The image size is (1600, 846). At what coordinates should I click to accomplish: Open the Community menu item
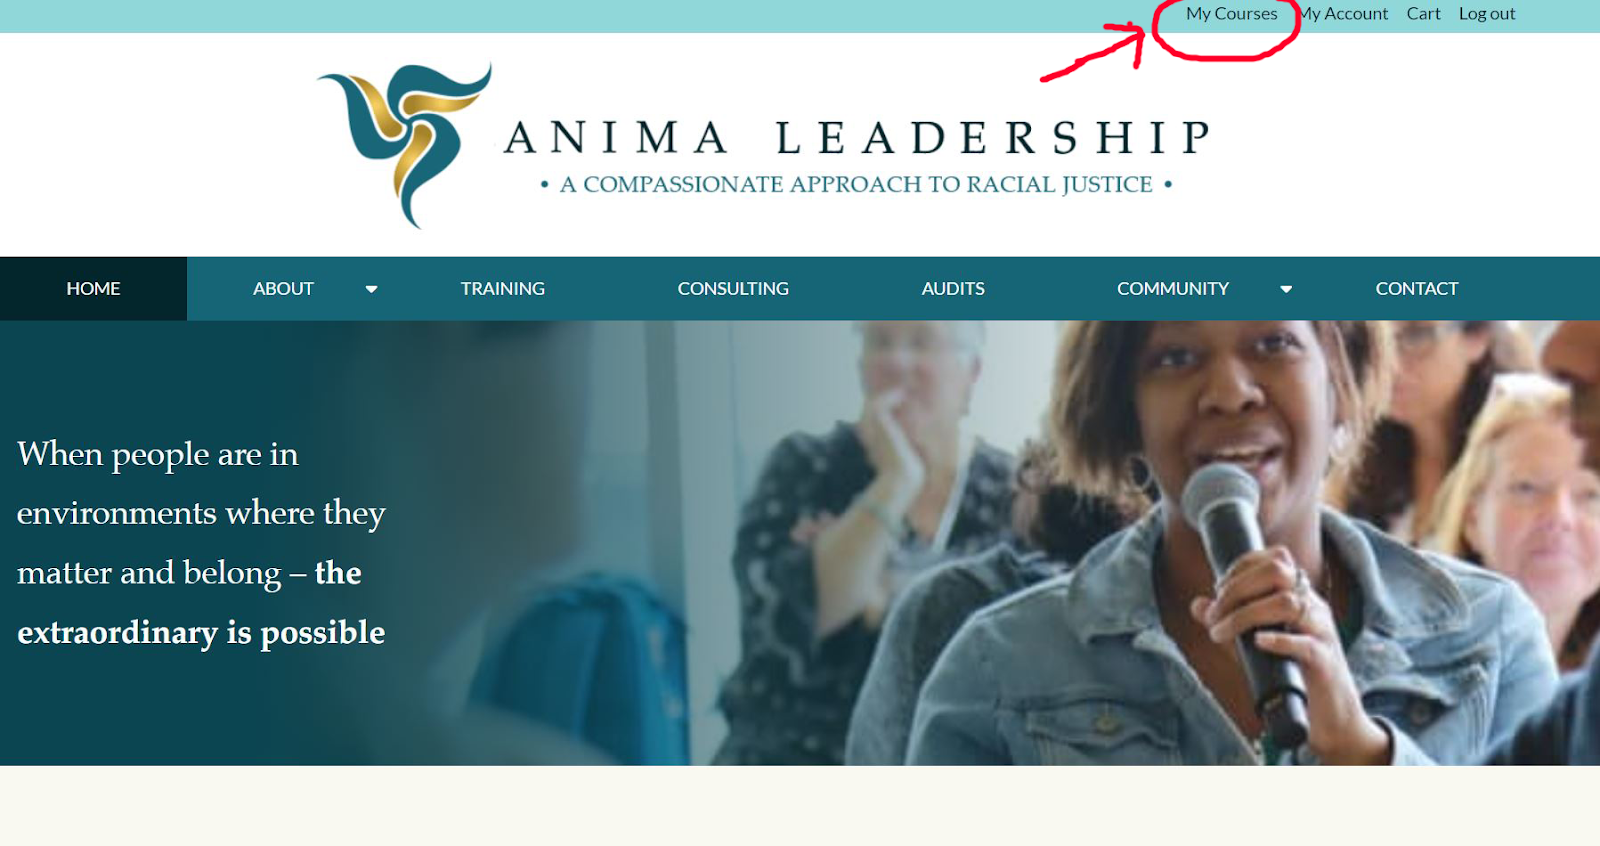point(1173,288)
